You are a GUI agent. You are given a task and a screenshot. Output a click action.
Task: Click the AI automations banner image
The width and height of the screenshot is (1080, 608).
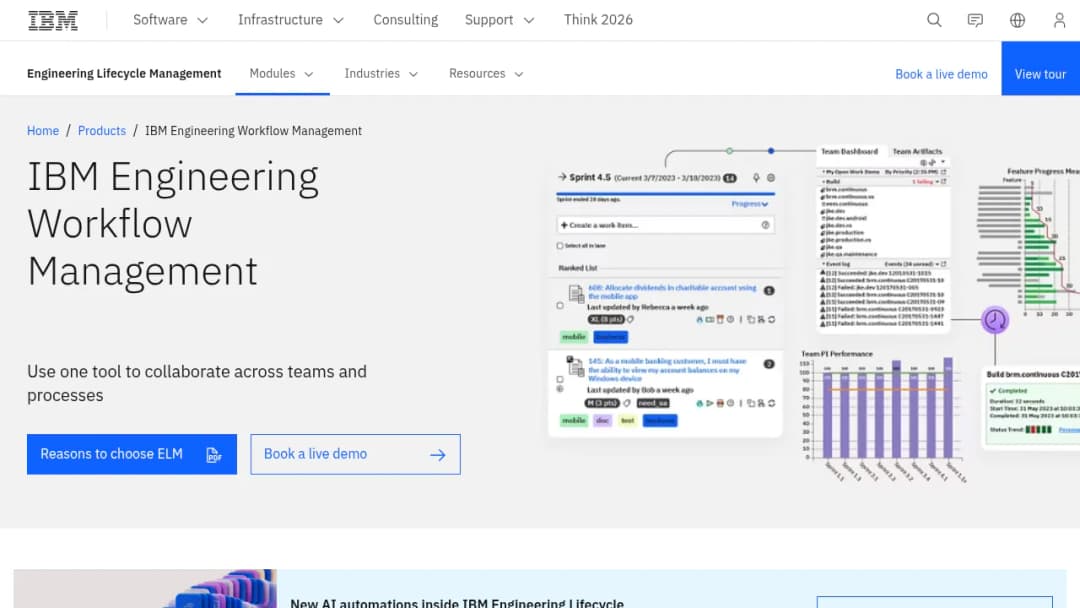point(145,589)
